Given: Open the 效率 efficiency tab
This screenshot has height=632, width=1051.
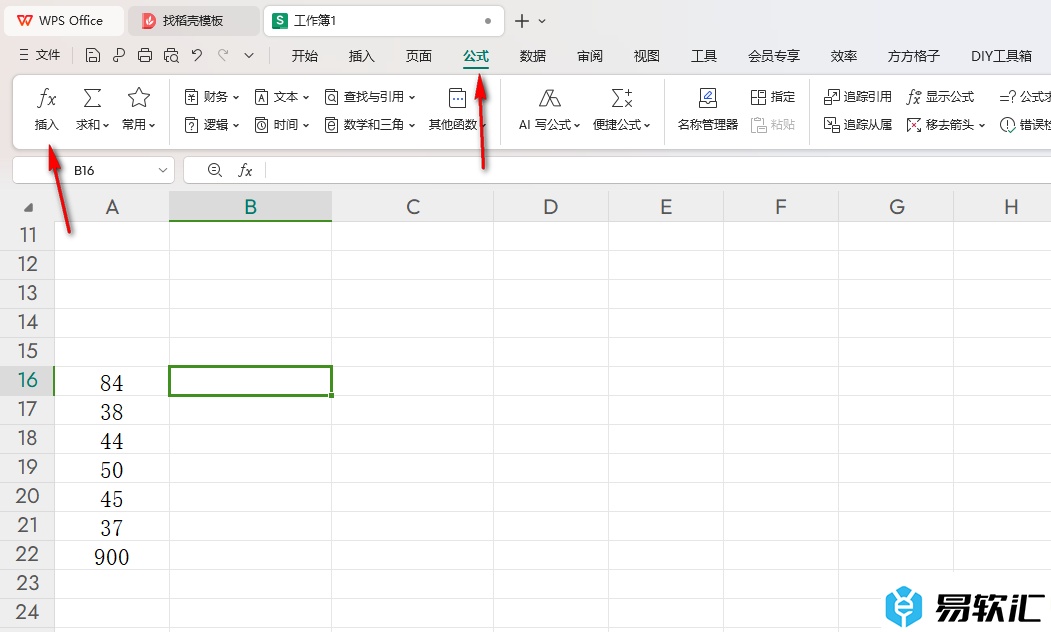Looking at the screenshot, I should 844,56.
